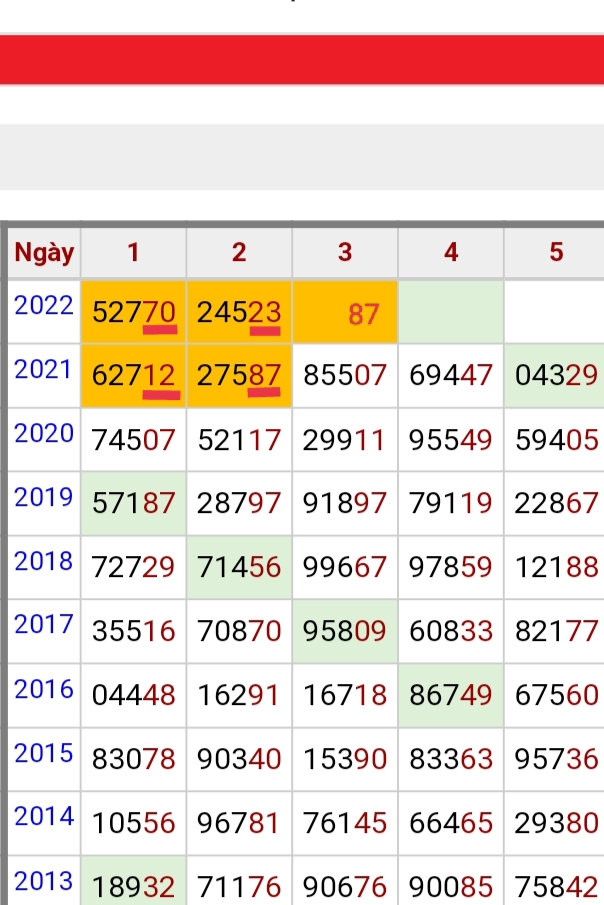
Task: Click the Ngày column header
Action: (44, 253)
